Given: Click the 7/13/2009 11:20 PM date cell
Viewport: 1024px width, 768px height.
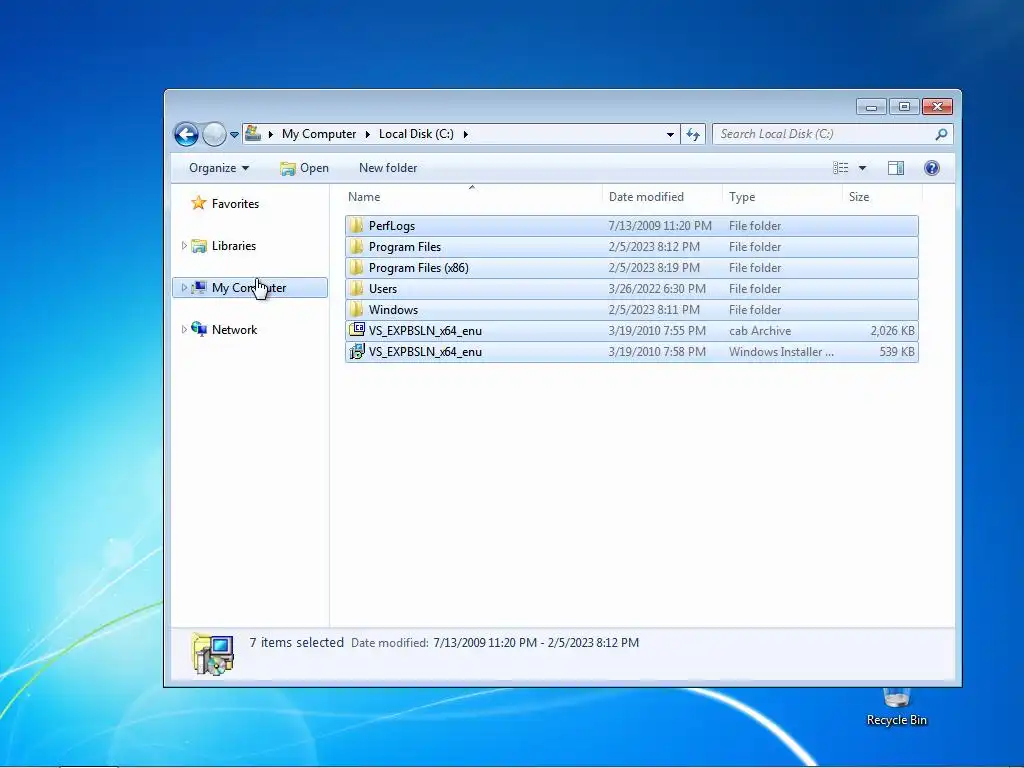Looking at the screenshot, I should point(660,226).
